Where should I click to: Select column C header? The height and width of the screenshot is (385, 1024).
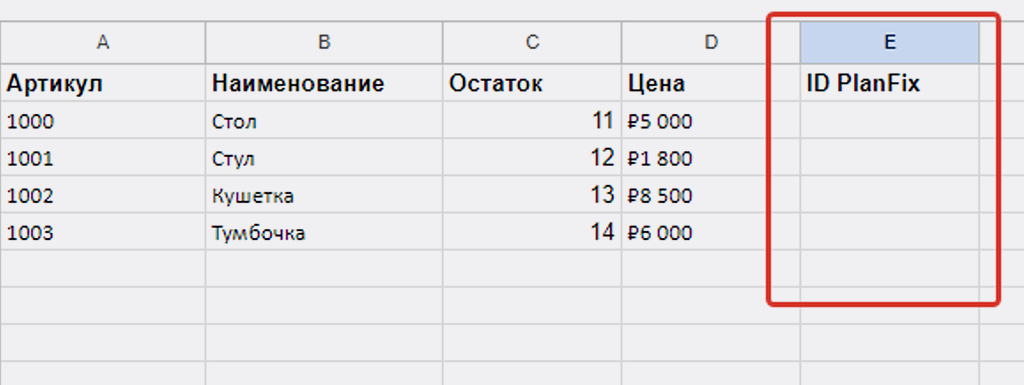pyautogui.click(x=532, y=42)
